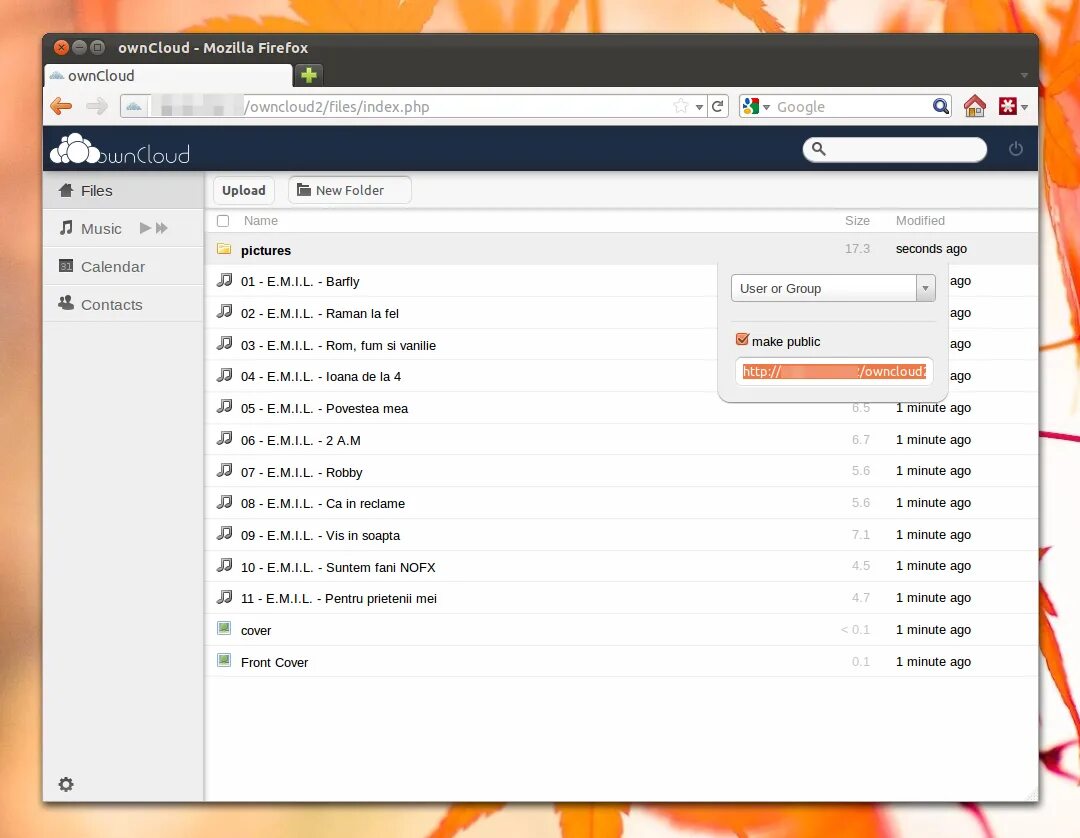Select the ownCloud browser tab
The image size is (1080, 838).
click(169, 75)
